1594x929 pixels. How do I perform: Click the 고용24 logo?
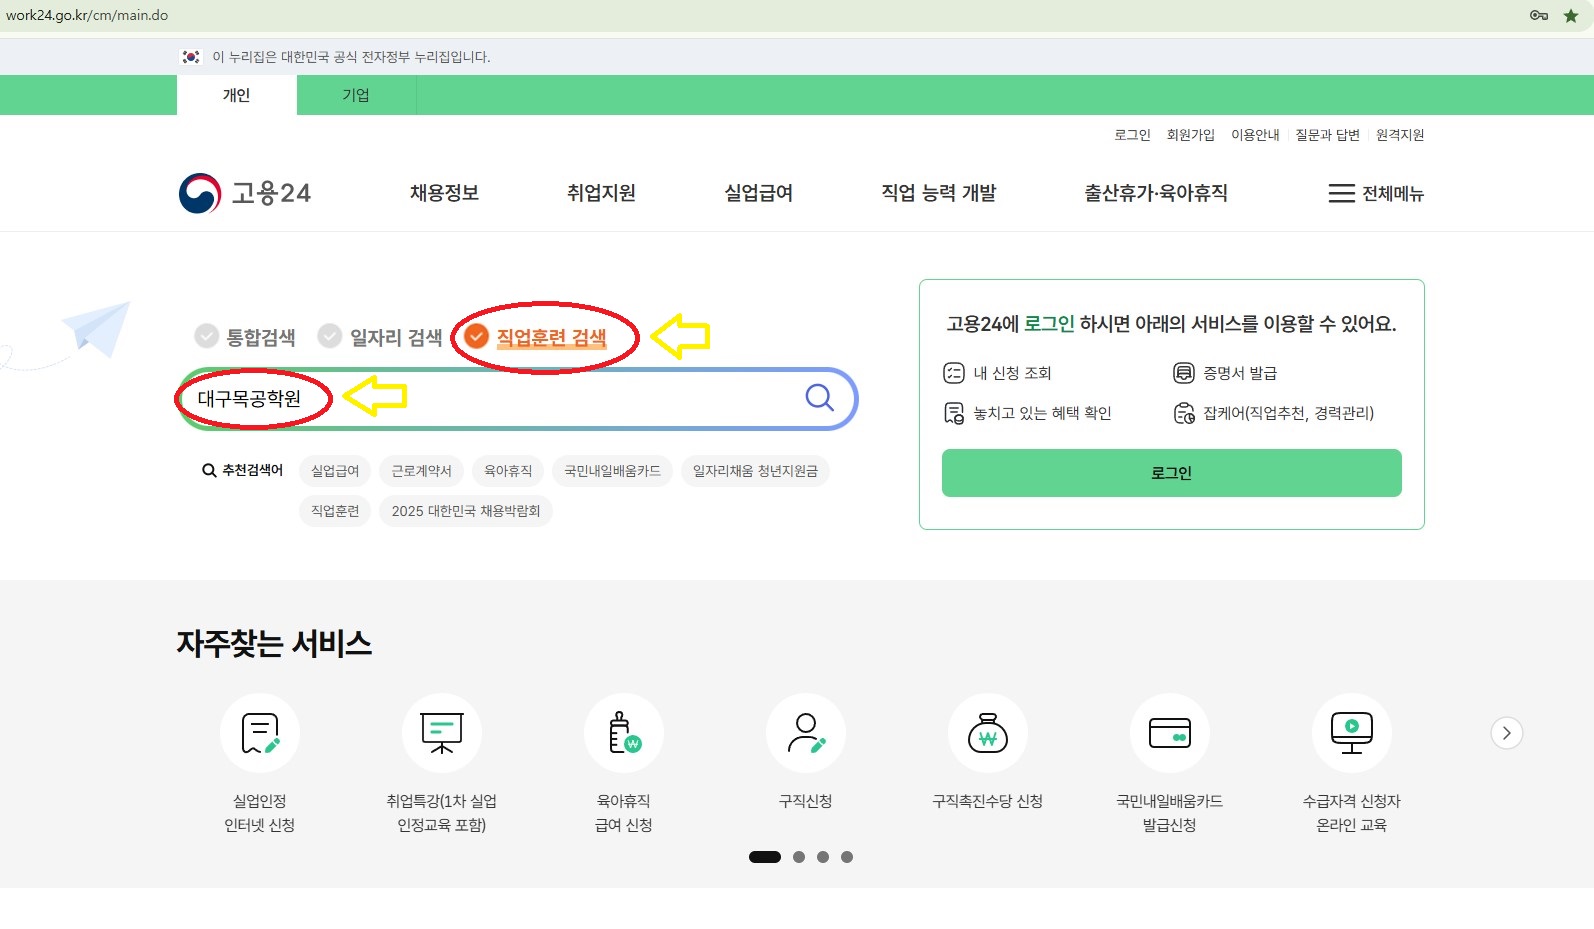click(x=246, y=193)
